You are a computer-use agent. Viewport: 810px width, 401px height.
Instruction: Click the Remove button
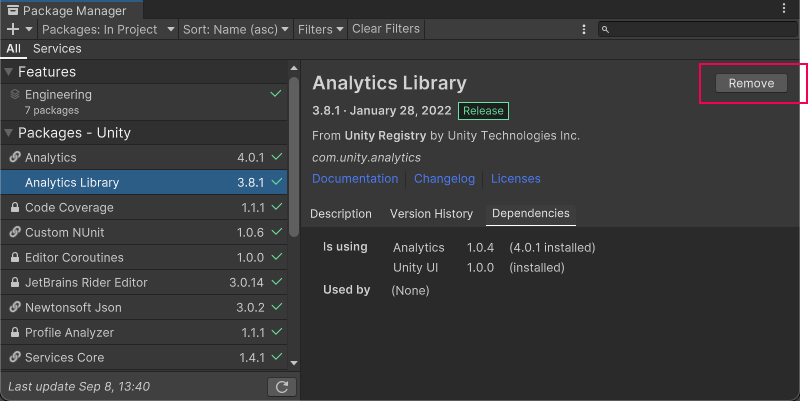click(x=751, y=84)
